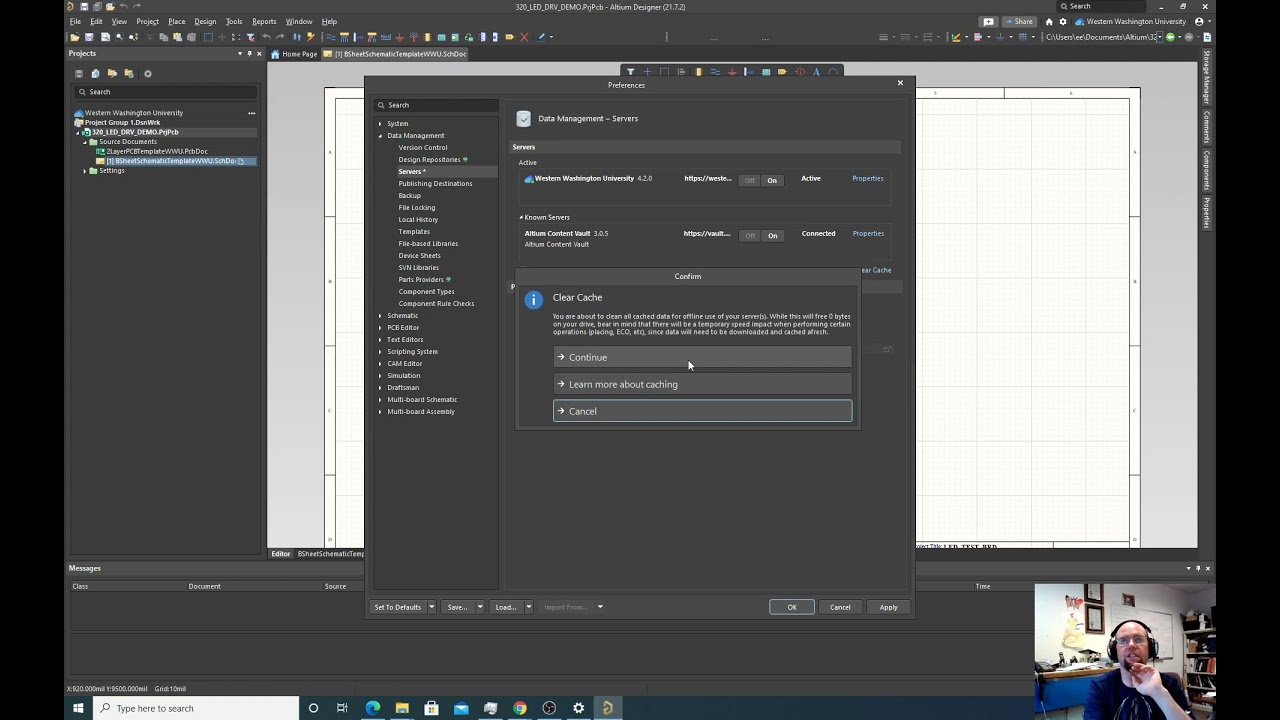Click OK in Preferences dialog
This screenshot has height=720, width=1280.
point(791,607)
